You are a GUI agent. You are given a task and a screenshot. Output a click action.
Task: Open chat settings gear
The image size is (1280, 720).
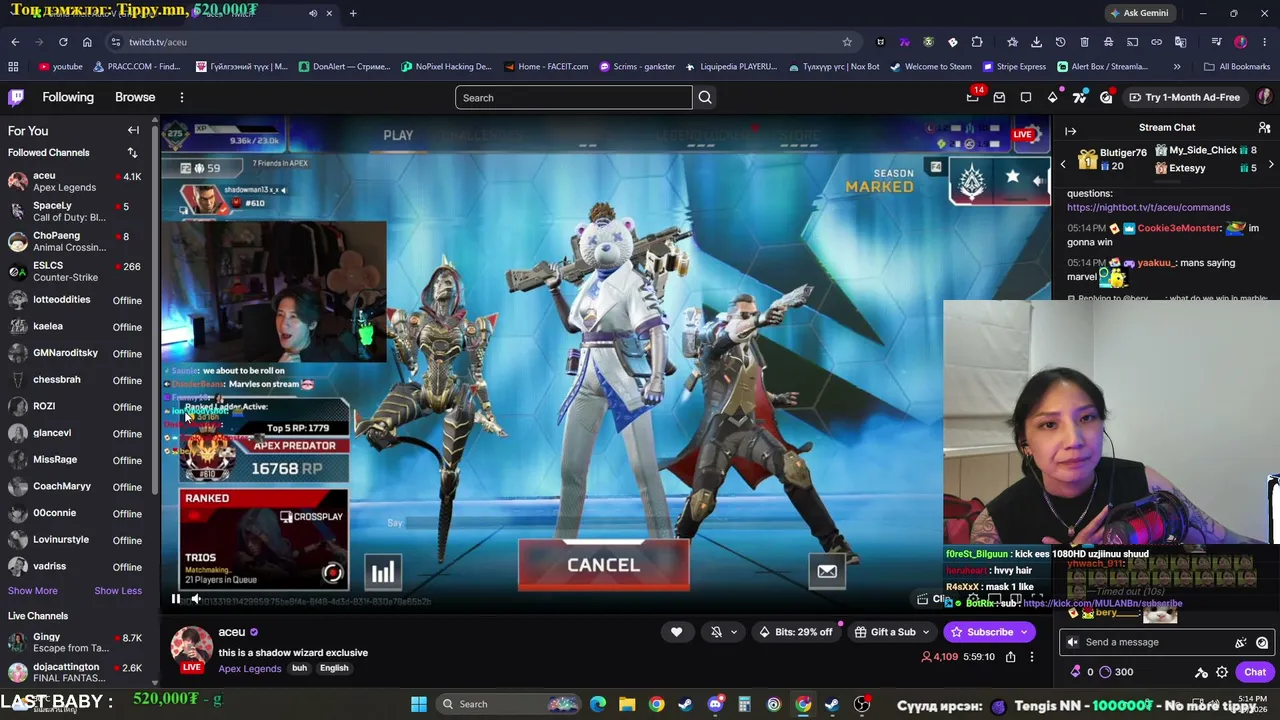1222,672
